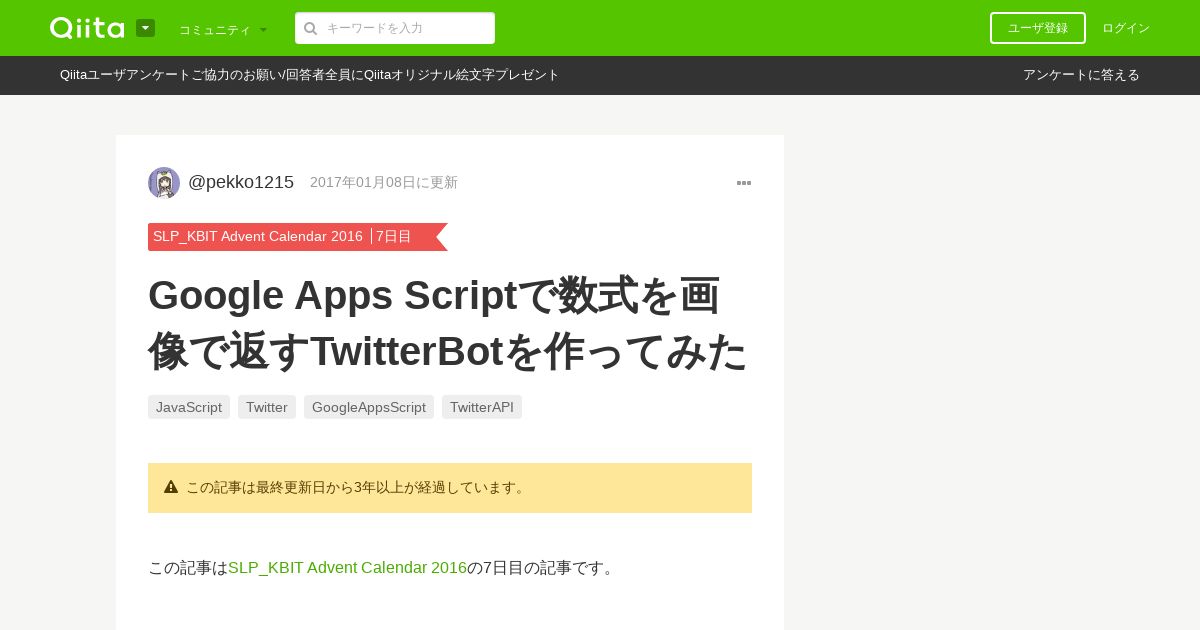
Task: Click the 7日目 label in the banner
Action: pos(394,237)
